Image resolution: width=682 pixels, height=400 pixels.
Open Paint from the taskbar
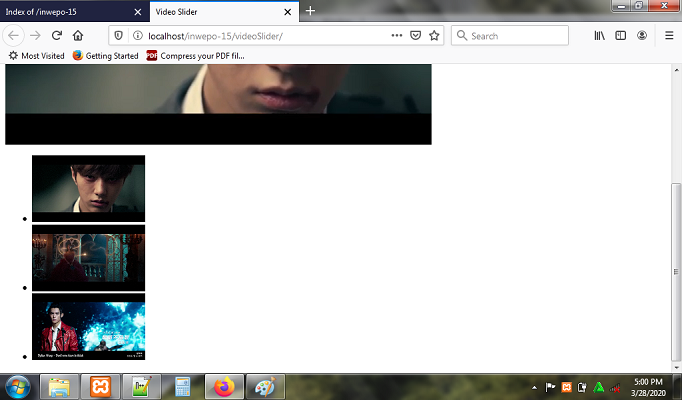(x=265, y=387)
